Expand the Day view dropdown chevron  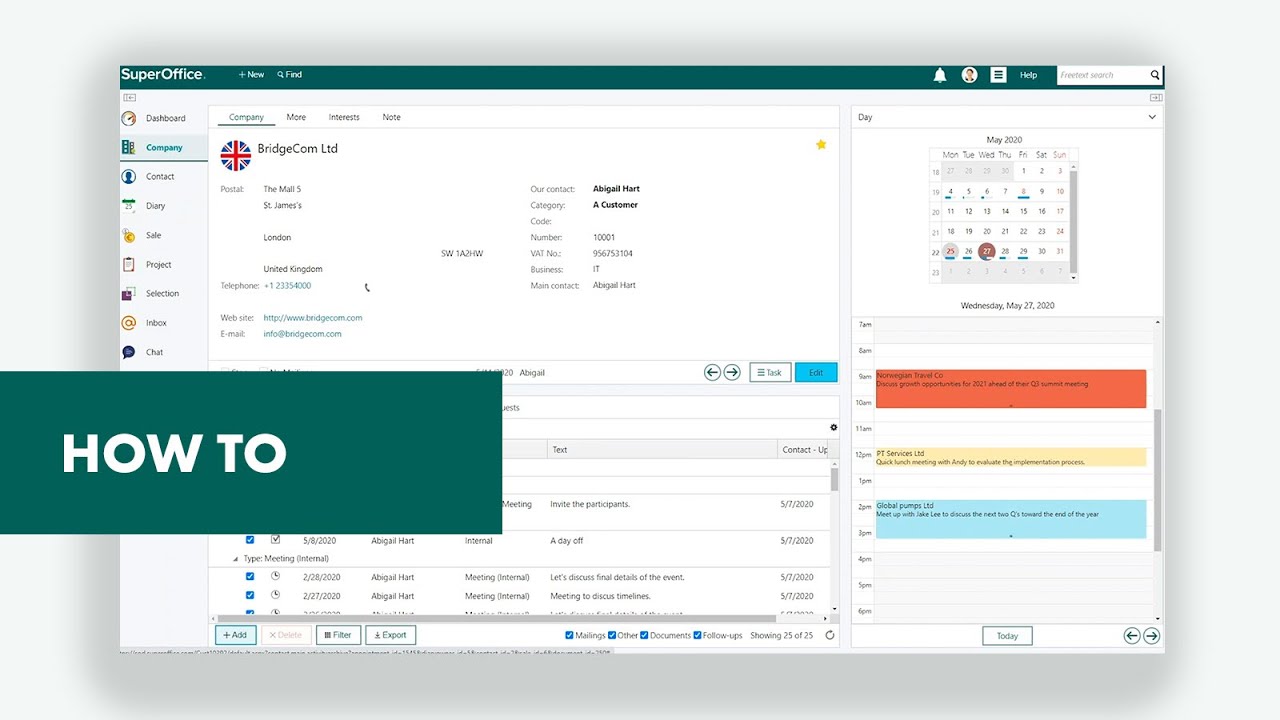1152,117
